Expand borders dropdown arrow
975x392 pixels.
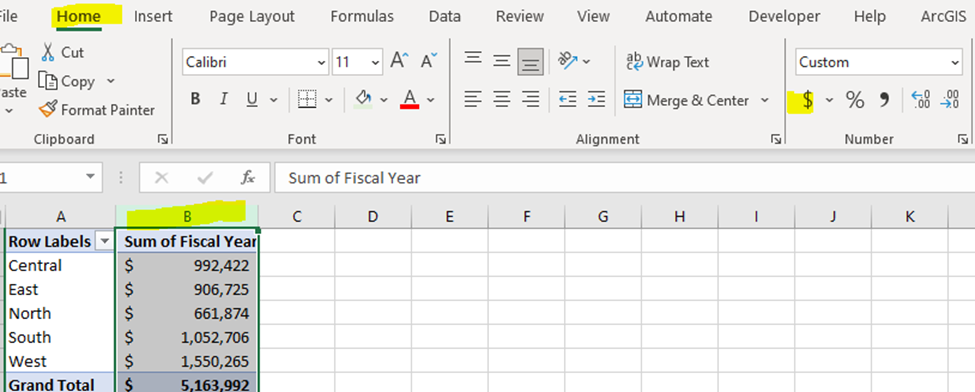pos(329,100)
